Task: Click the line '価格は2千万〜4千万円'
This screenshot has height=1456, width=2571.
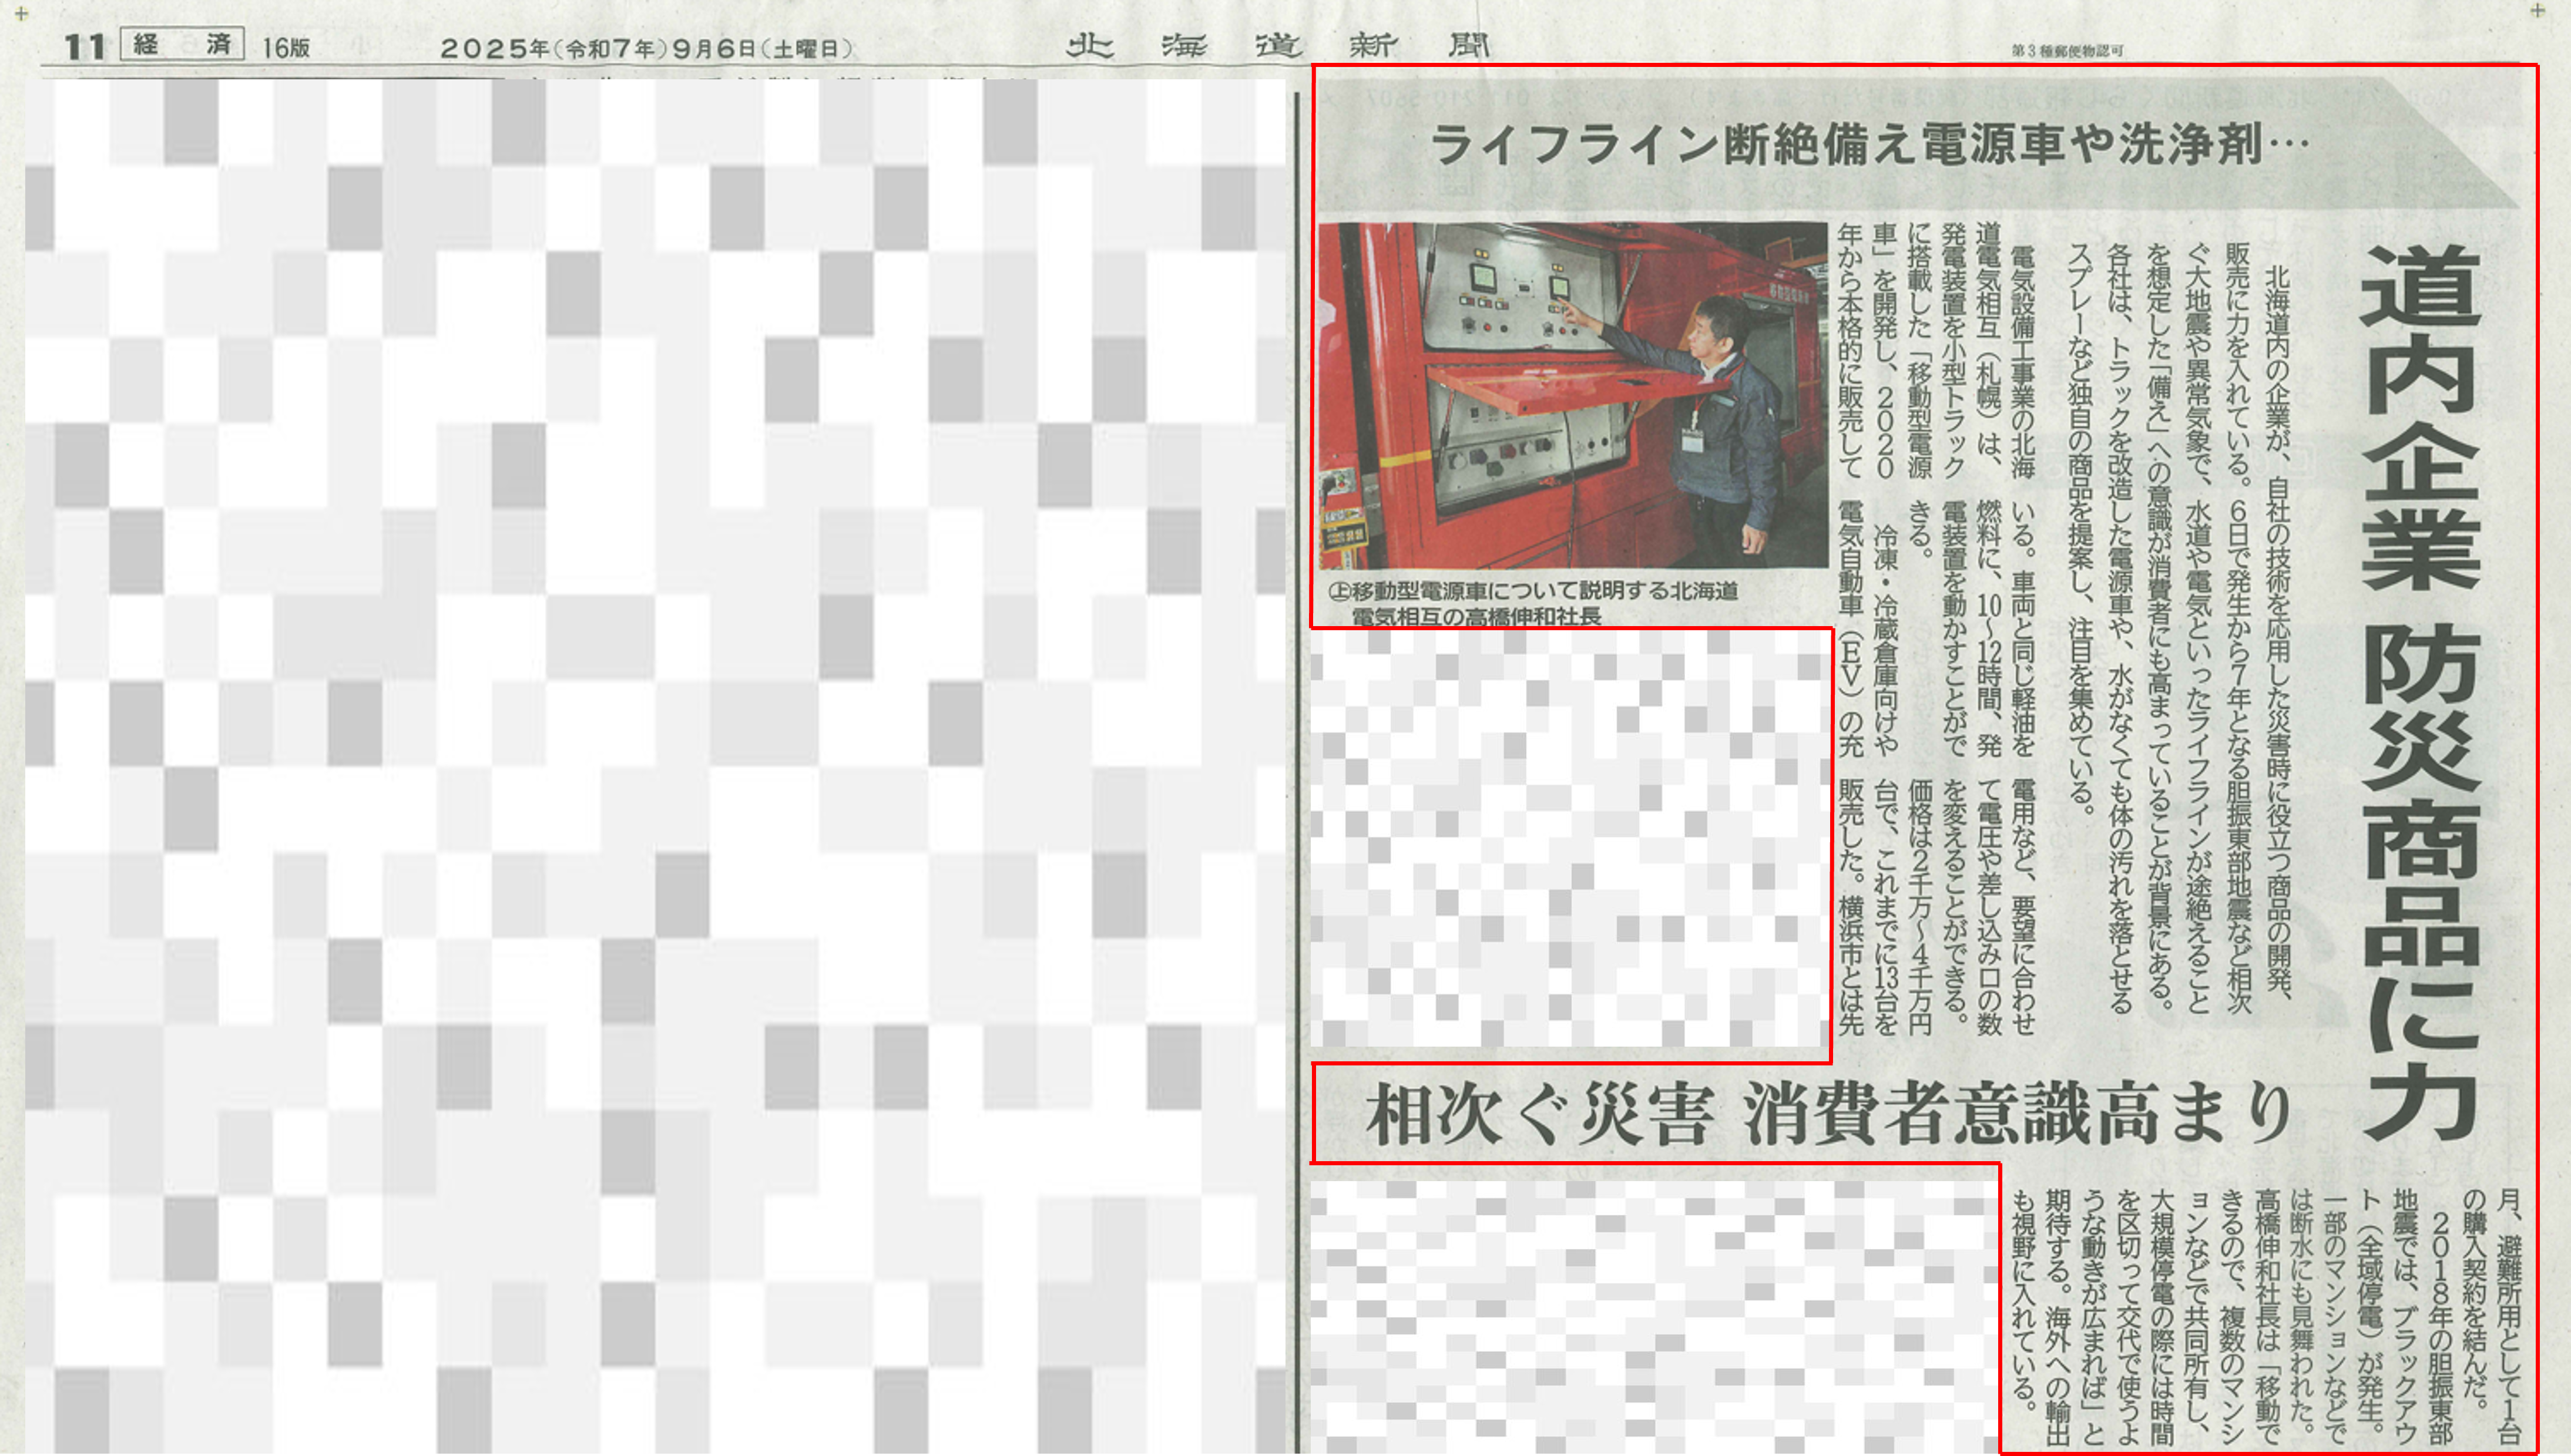Action: [x=1919, y=906]
